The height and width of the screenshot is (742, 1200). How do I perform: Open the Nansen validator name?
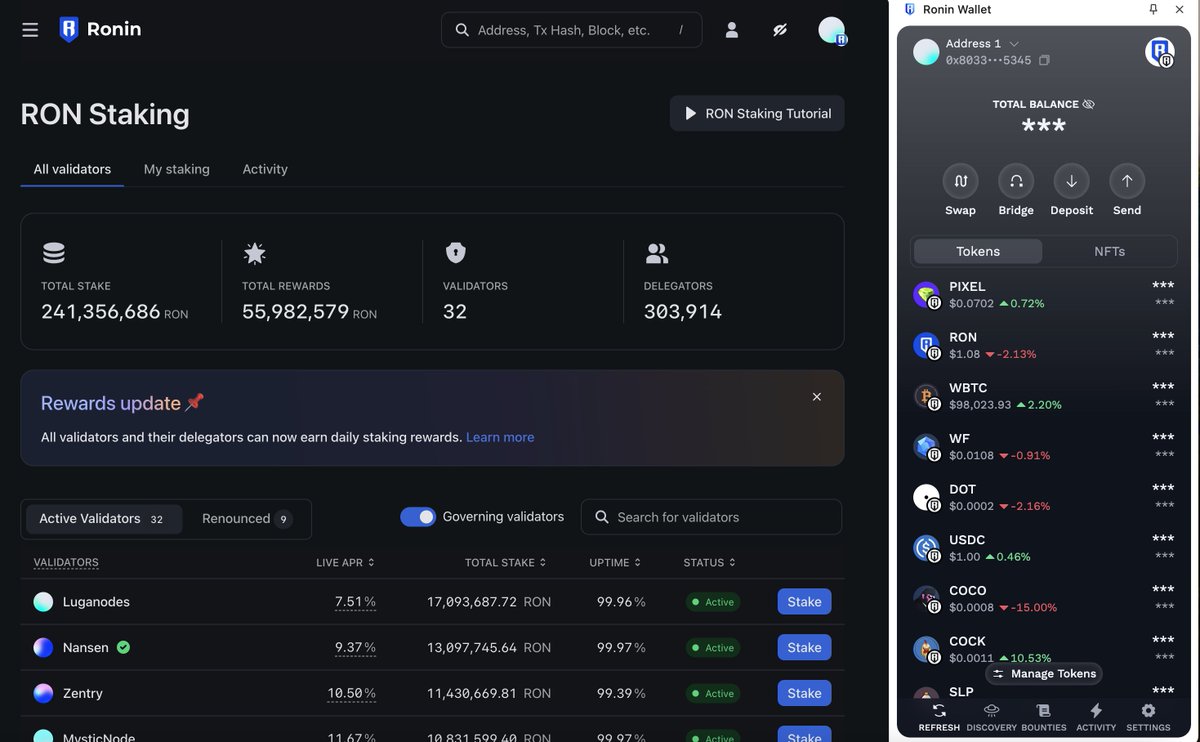86,648
